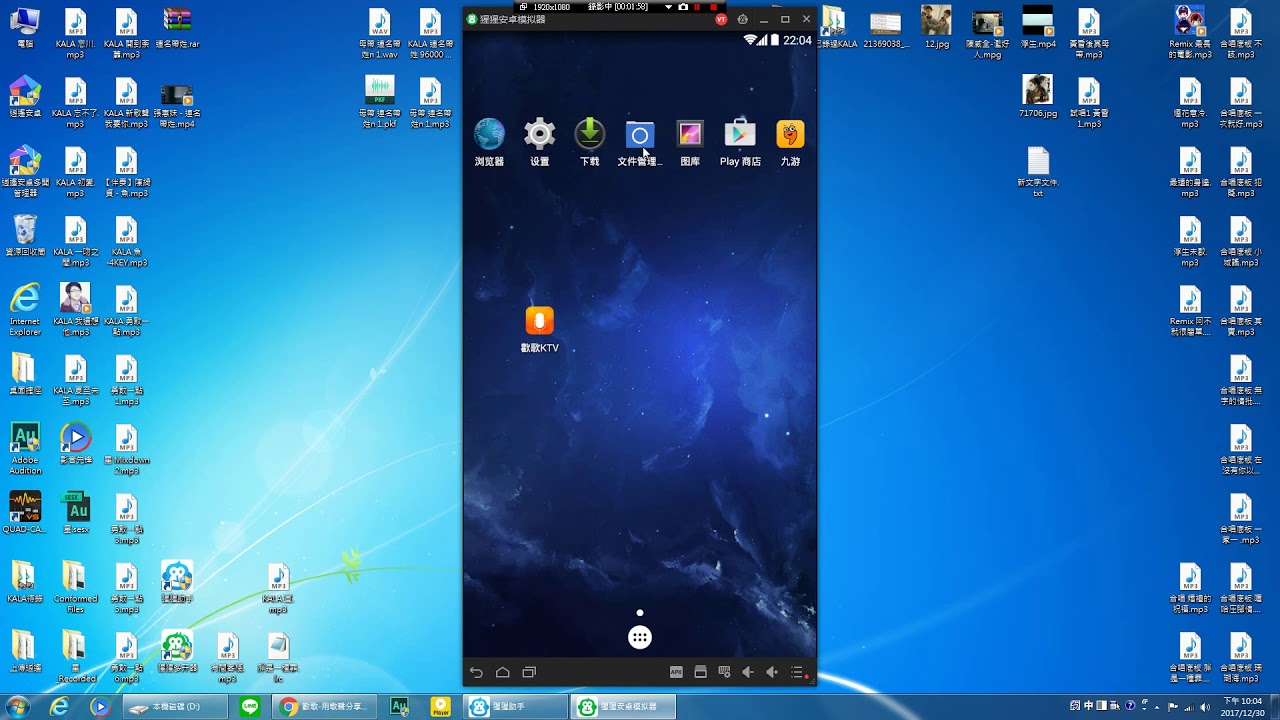The width and height of the screenshot is (1280, 720).
Task: Click the red VT badge in emulator title bar
Action: 721,19
